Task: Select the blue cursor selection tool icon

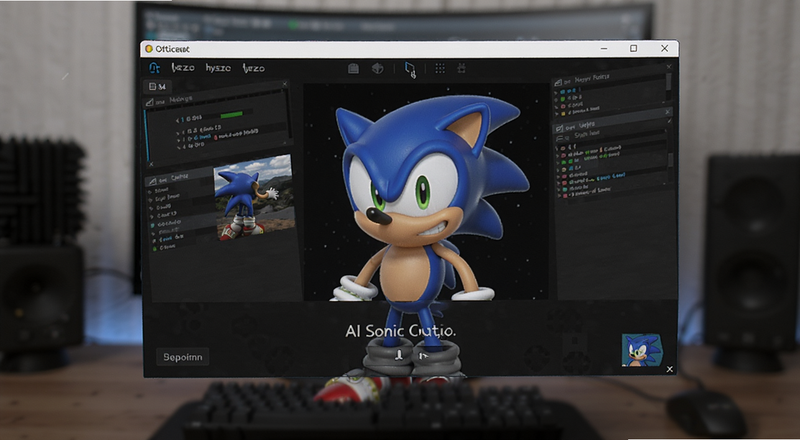Action: coord(410,69)
